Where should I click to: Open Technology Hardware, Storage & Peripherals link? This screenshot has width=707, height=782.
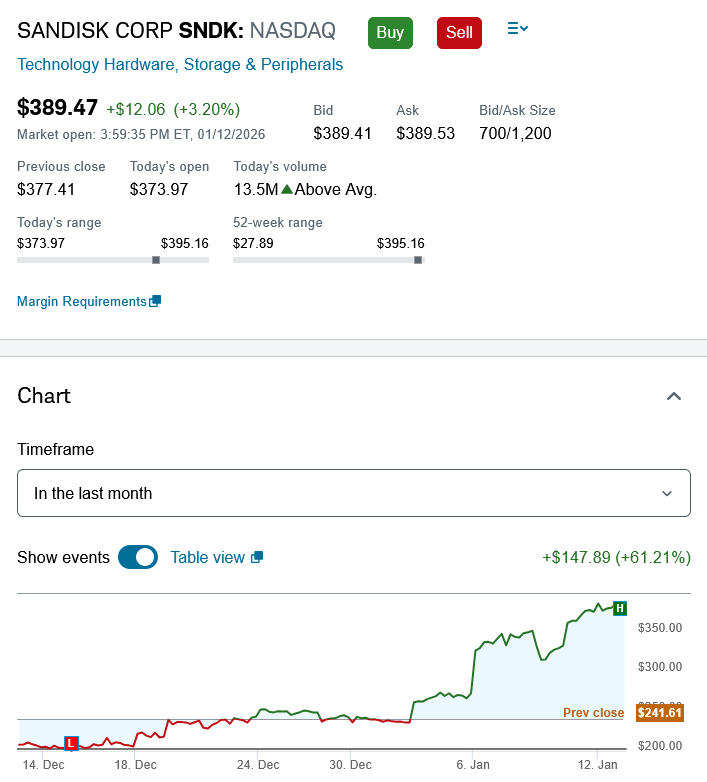point(180,65)
